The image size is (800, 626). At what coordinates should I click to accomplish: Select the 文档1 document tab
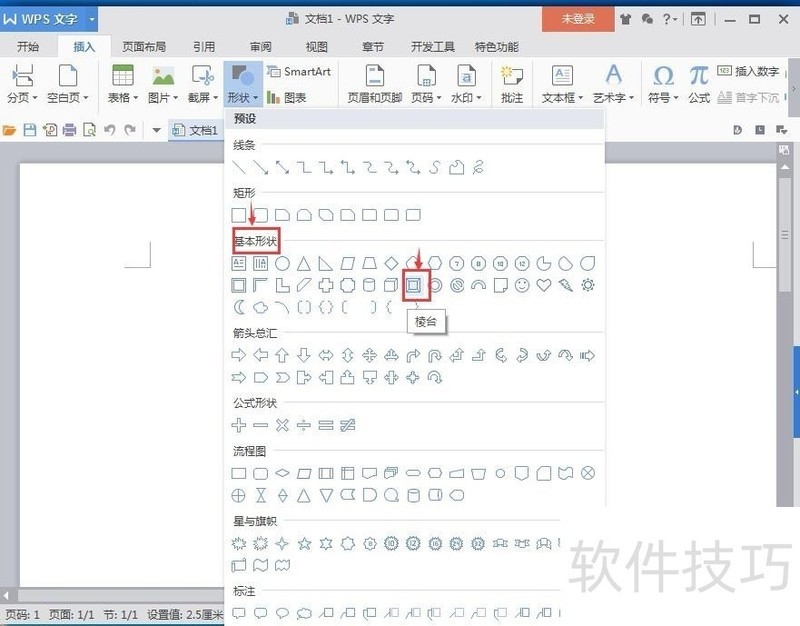pyautogui.click(x=195, y=130)
